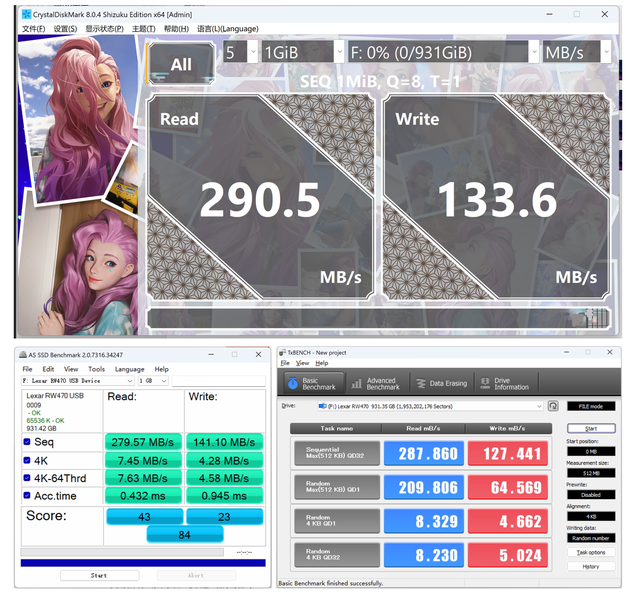Image resolution: width=640 pixels, height=593 pixels.
Task: Click the All button in CrystalDiskMark
Action: (x=181, y=64)
